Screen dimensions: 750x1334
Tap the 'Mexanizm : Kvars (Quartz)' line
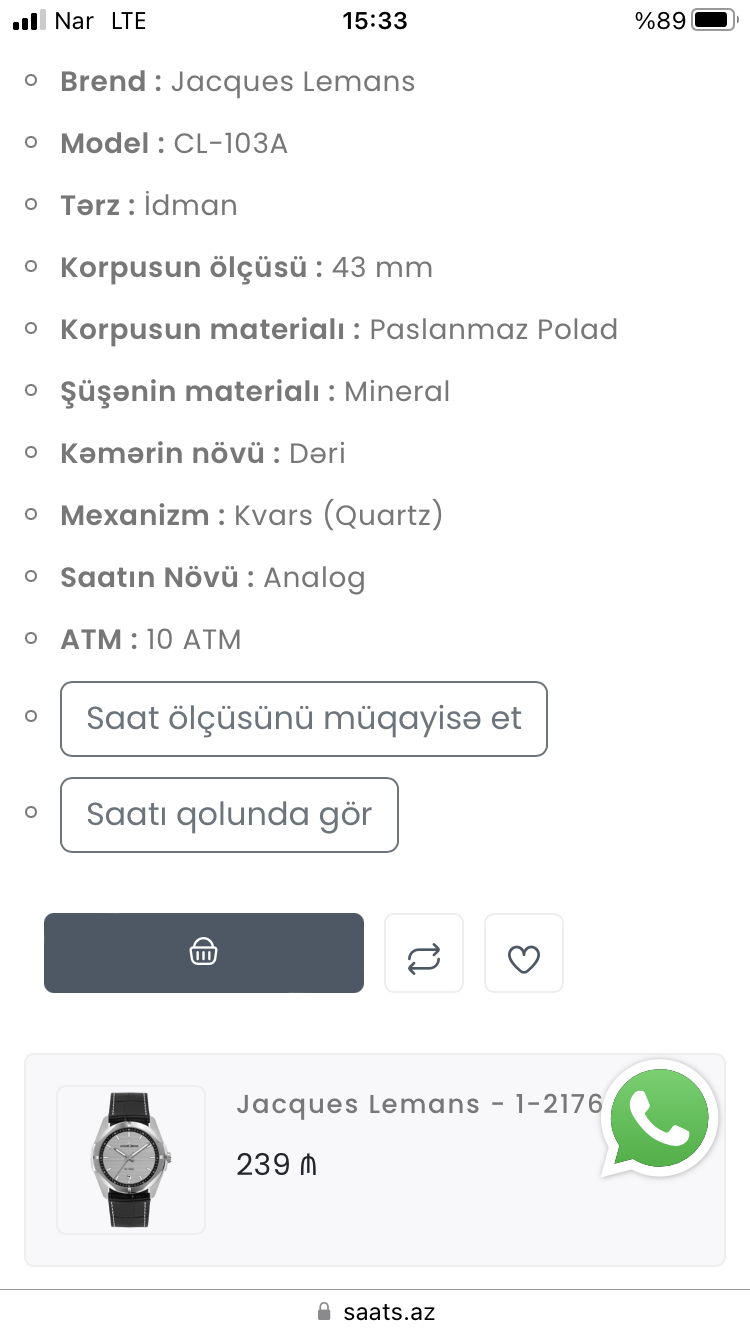(x=251, y=516)
